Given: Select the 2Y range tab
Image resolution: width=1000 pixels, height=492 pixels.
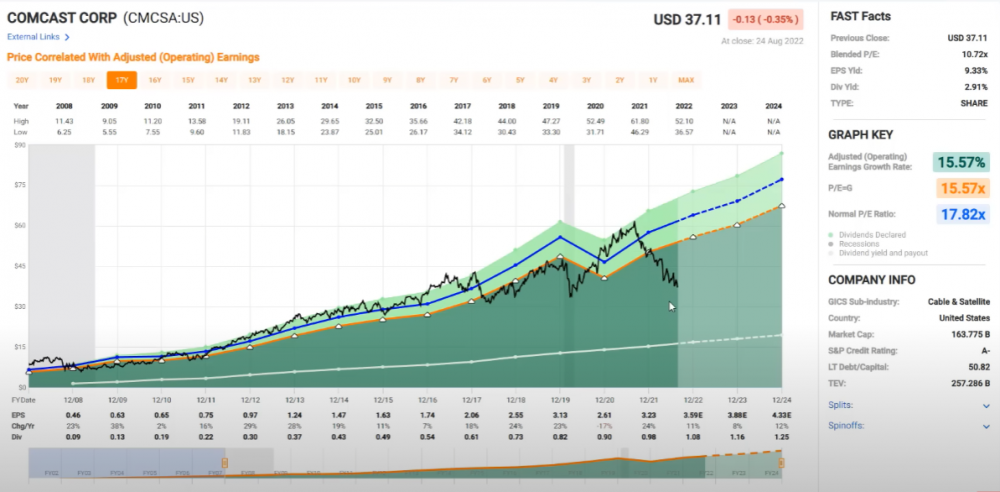Looking at the screenshot, I should [619, 80].
